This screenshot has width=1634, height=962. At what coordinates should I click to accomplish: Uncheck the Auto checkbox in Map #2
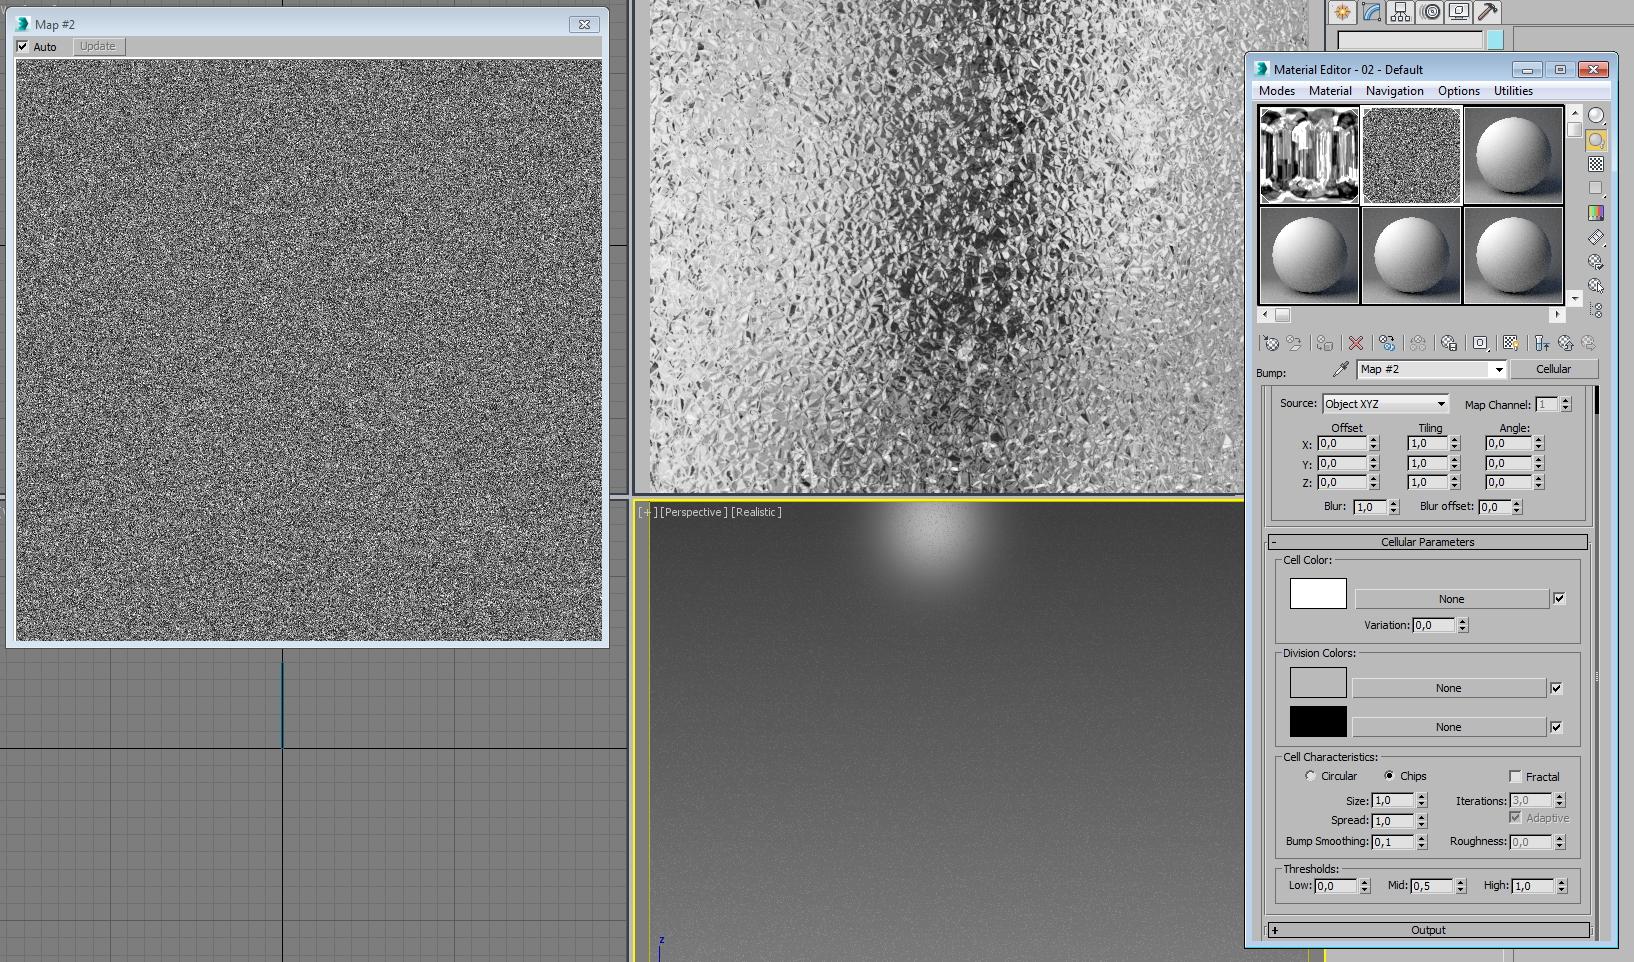coord(22,46)
